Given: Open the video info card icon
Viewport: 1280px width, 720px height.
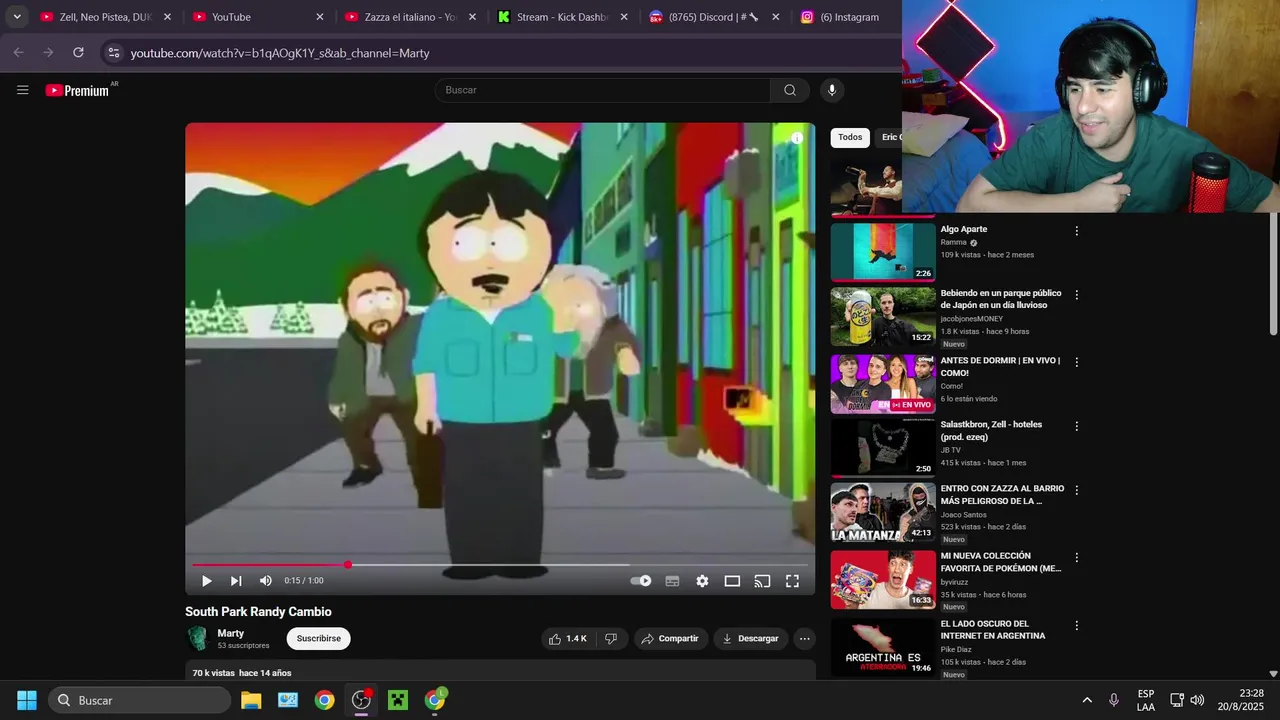Looking at the screenshot, I should [797, 138].
